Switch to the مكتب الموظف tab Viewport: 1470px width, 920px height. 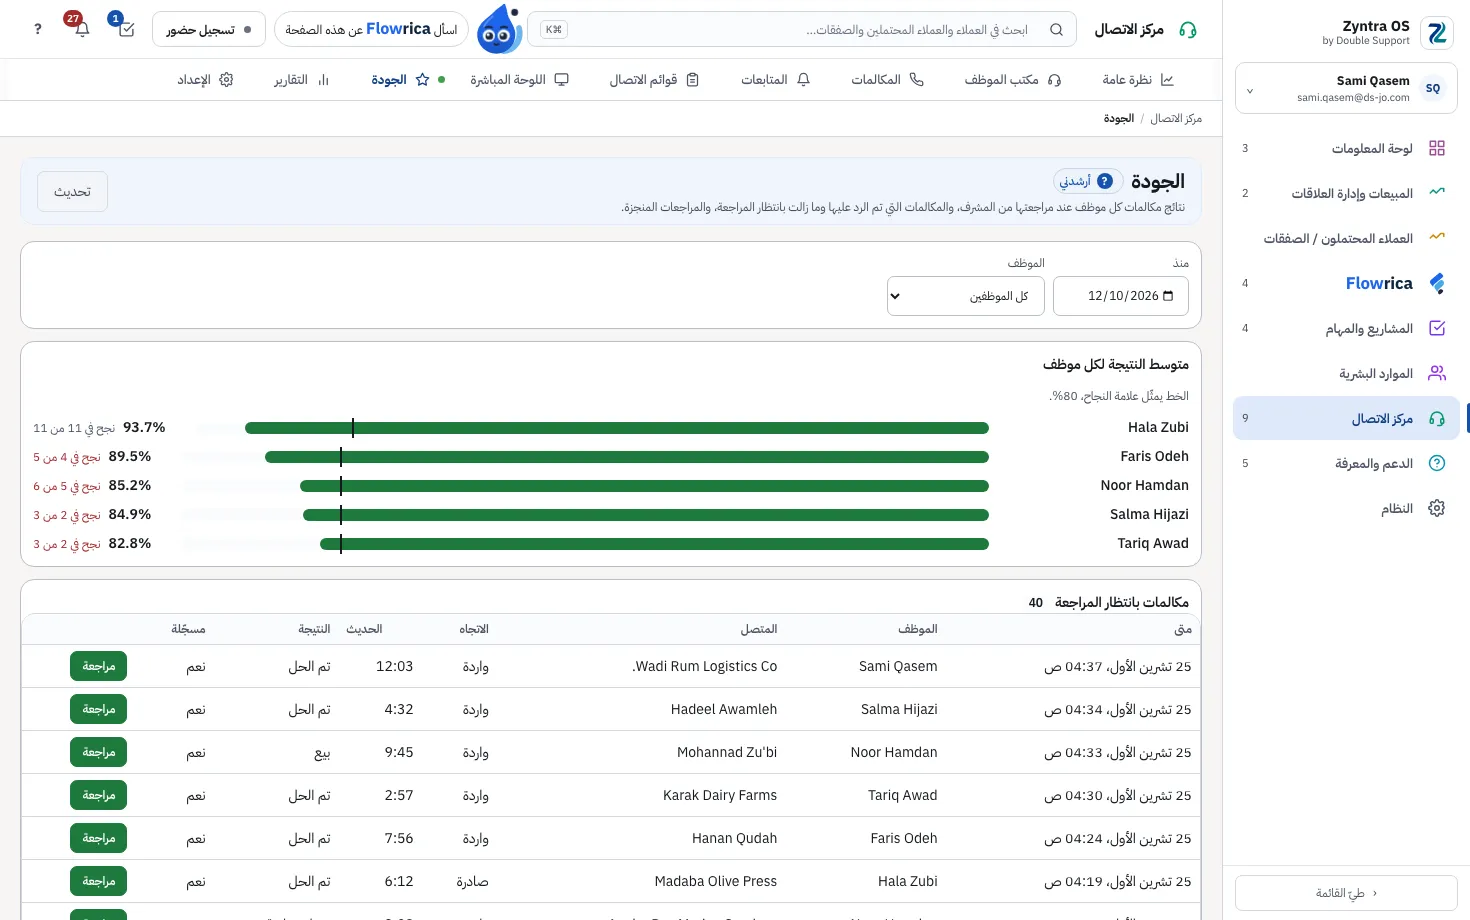[1012, 80]
